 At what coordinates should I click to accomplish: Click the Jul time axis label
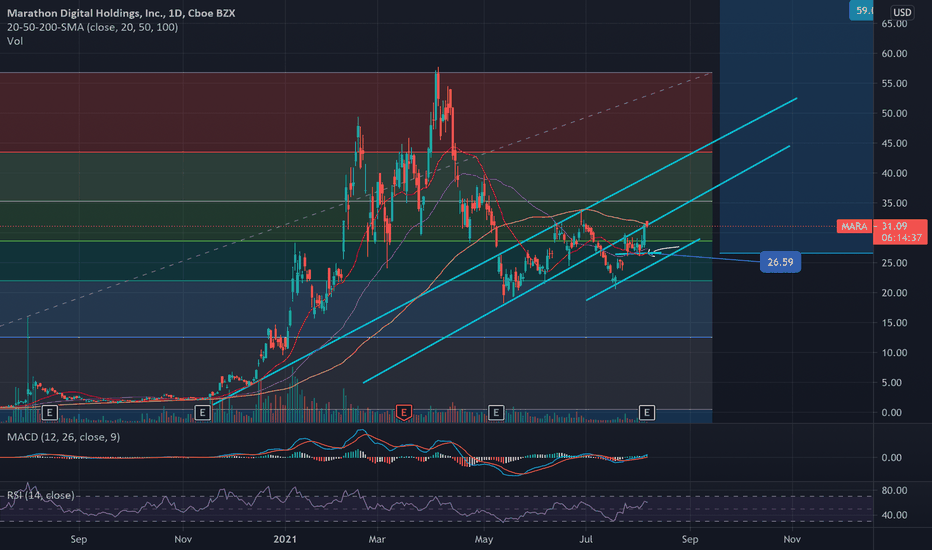(586, 539)
